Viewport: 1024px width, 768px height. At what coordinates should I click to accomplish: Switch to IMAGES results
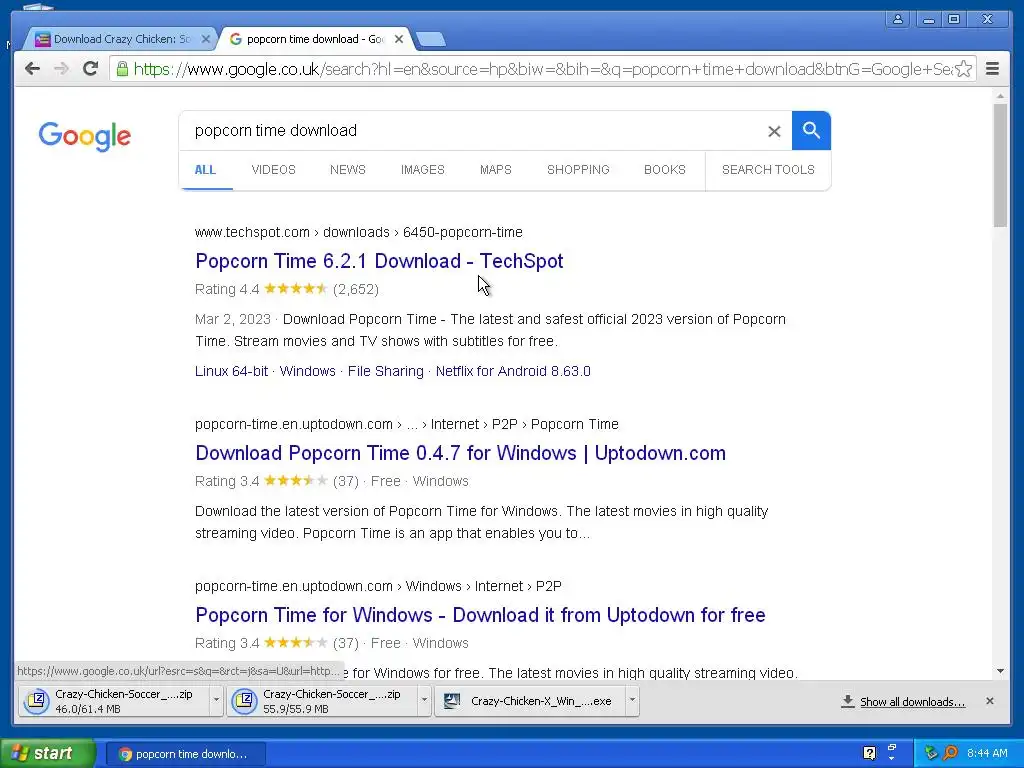423,170
